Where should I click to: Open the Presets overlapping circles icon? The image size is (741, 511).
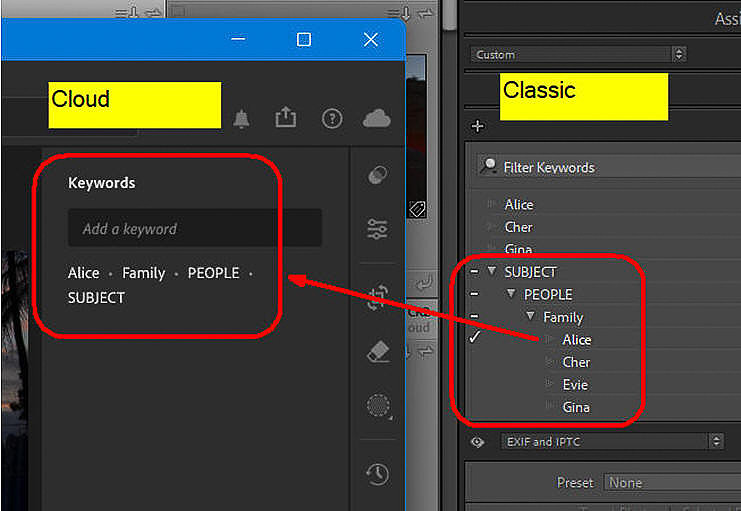[x=378, y=175]
